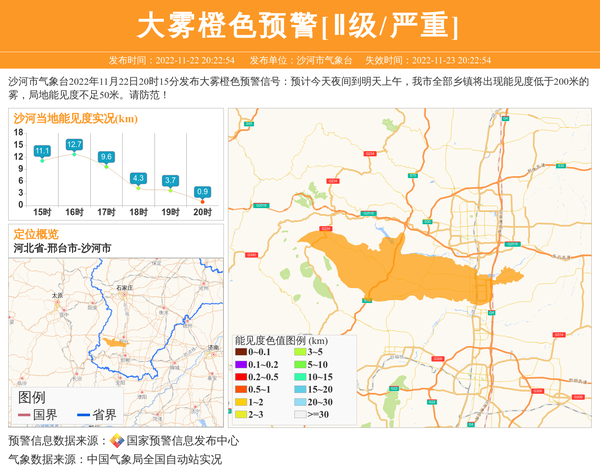600x471 pixels.
Task: Click the orange fog area on the overview map
Action: pyautogui.click(x=115, y=343)
